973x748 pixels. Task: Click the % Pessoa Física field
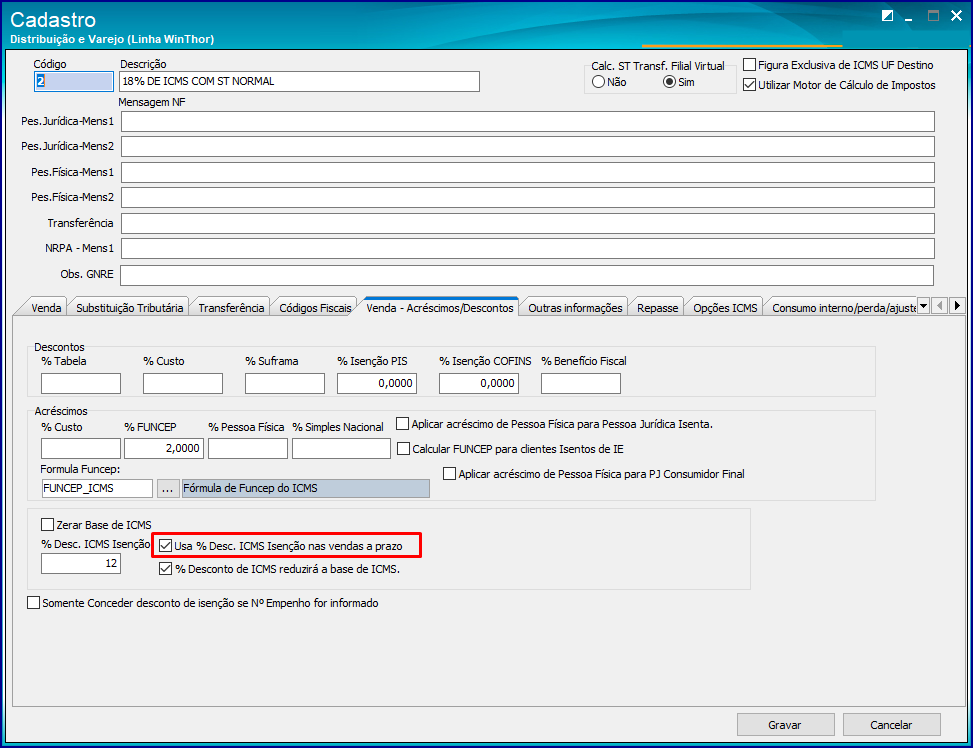pos(248,448)
